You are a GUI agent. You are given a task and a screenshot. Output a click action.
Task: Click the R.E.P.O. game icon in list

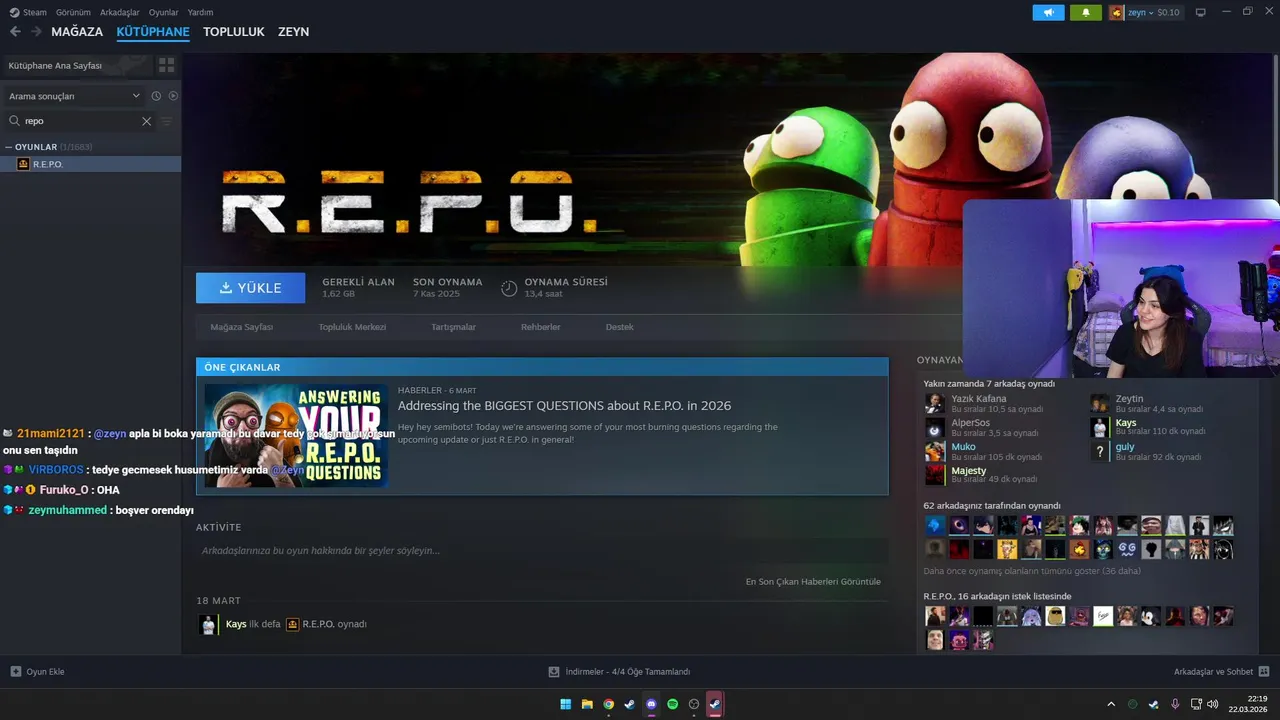(23, 164)
